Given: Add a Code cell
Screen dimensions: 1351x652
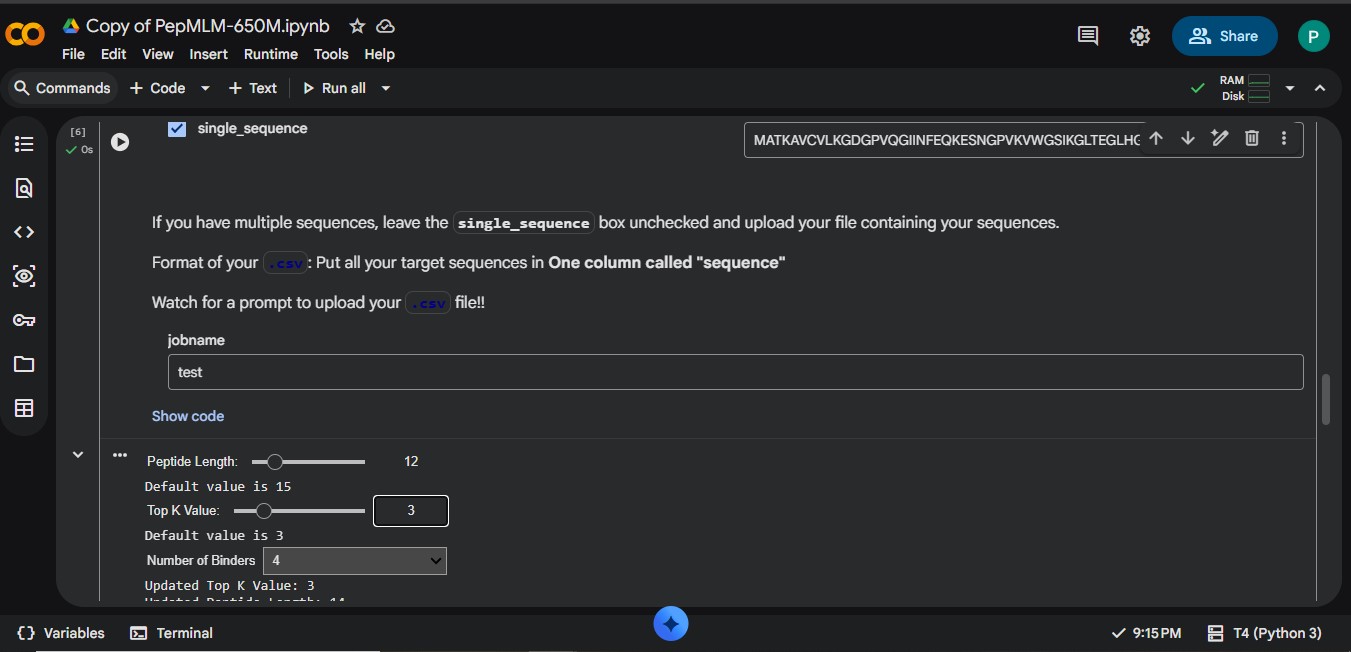Looking at the screenshot, I should pyautogui.click(x=158, y=88).
